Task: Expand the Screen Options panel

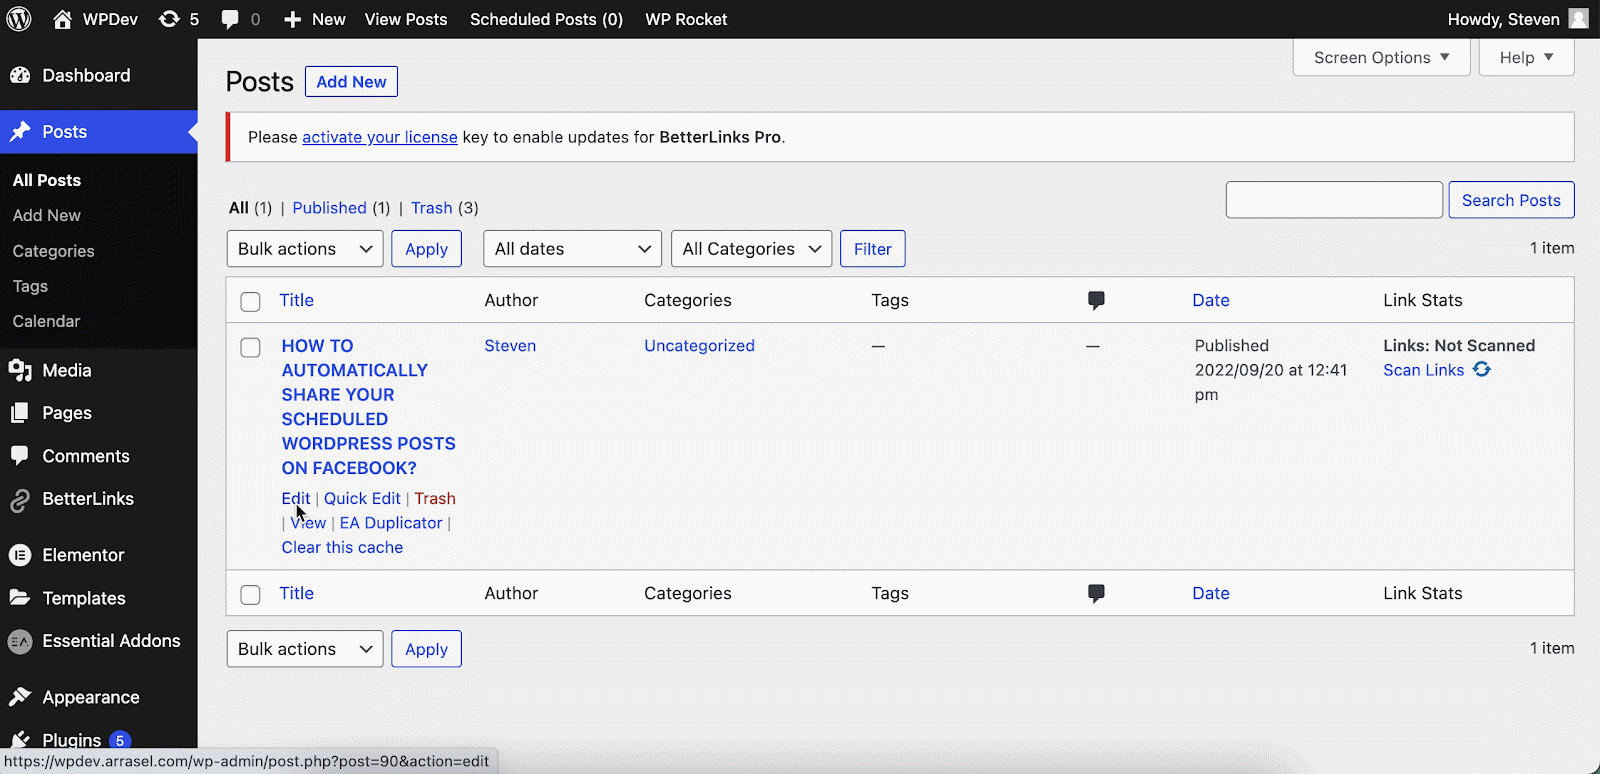Action: point(1380,58)
